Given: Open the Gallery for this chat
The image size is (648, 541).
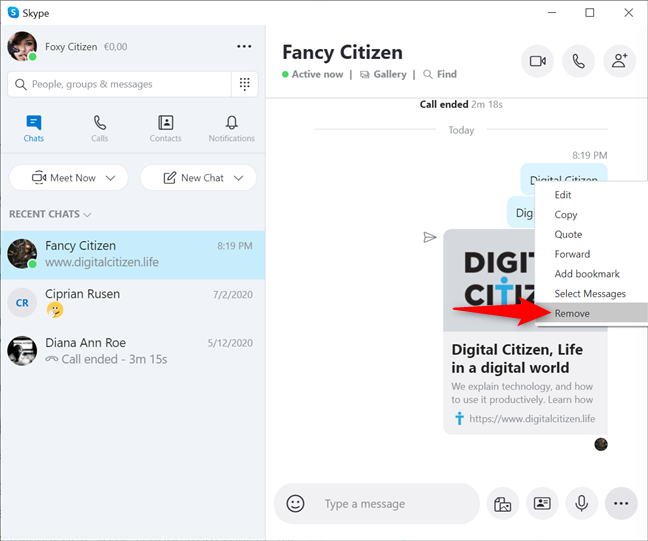Looking at the screenshot, I should [383, 74].
